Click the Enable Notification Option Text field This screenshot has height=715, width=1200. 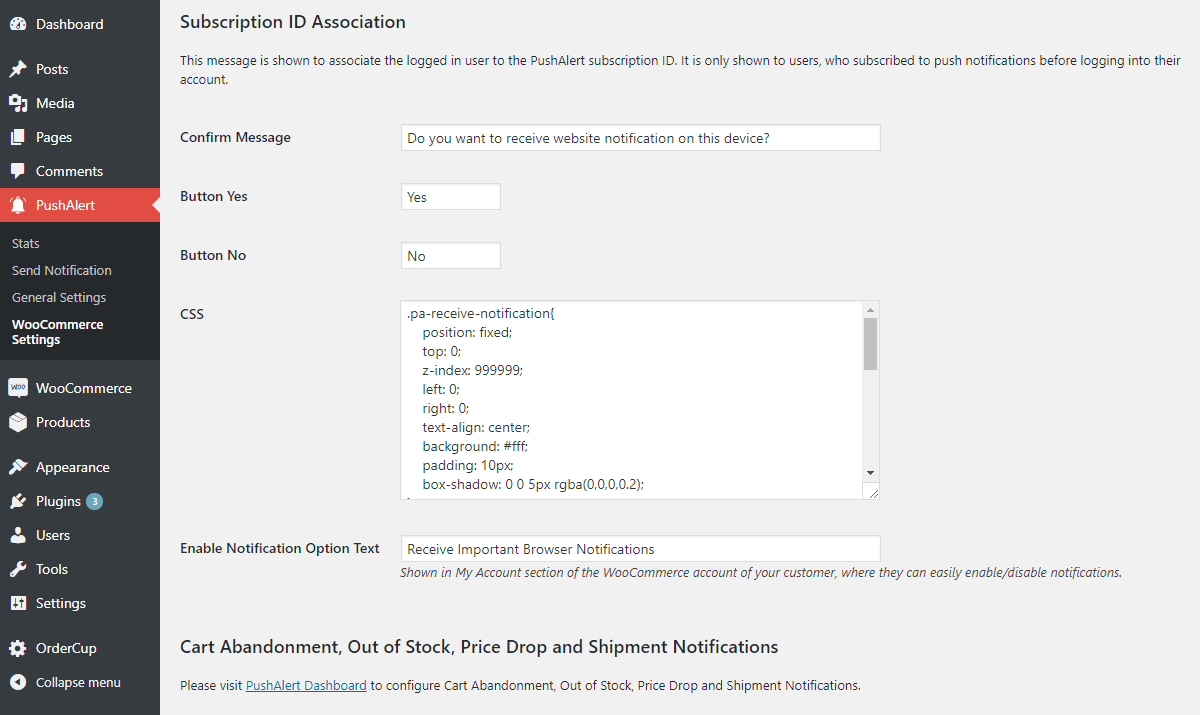pos(640,549)
